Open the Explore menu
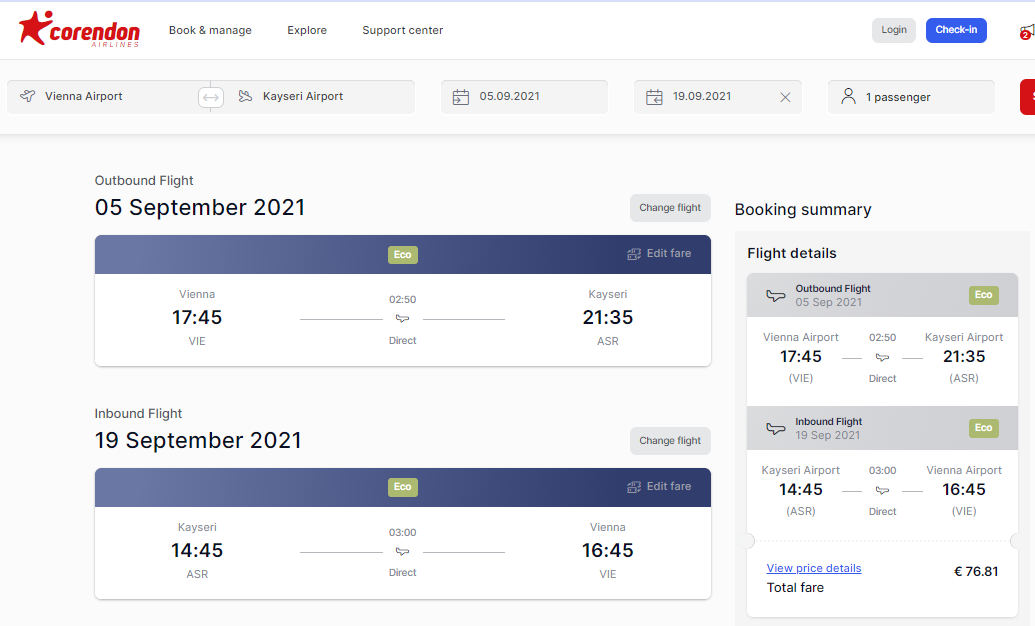 point(307,30)
